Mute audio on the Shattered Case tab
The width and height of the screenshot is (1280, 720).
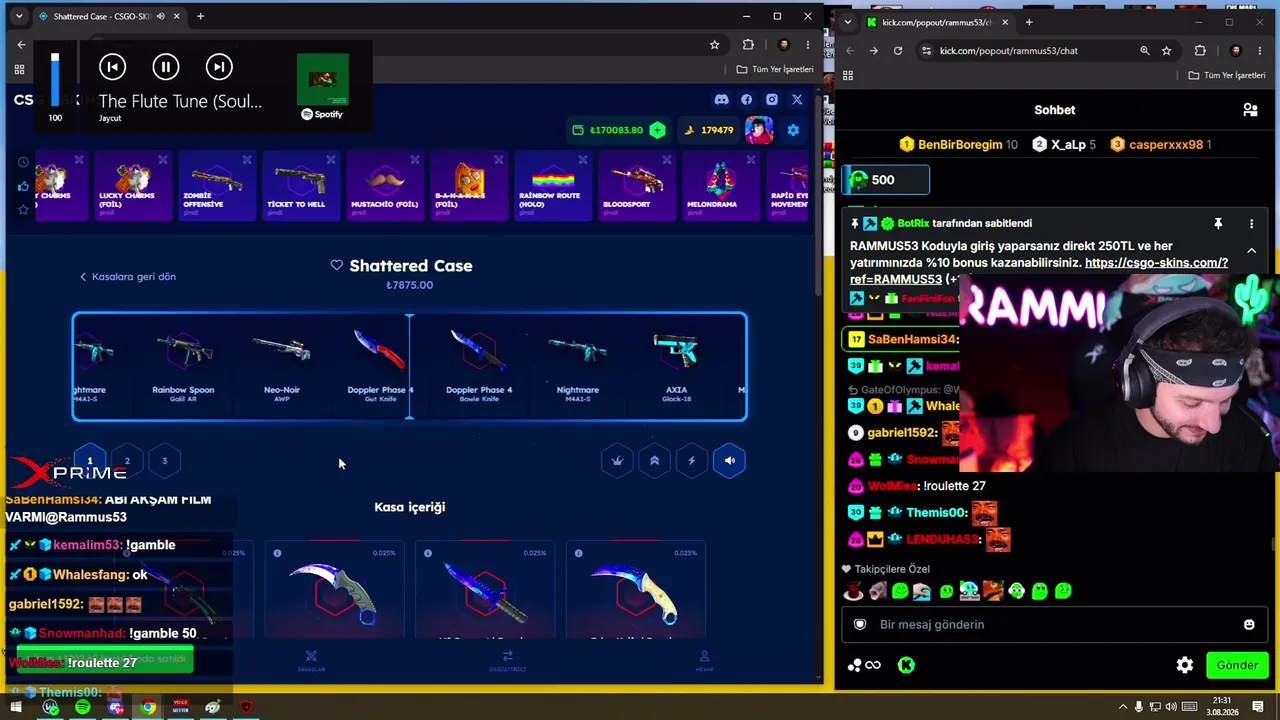point(160,16)
